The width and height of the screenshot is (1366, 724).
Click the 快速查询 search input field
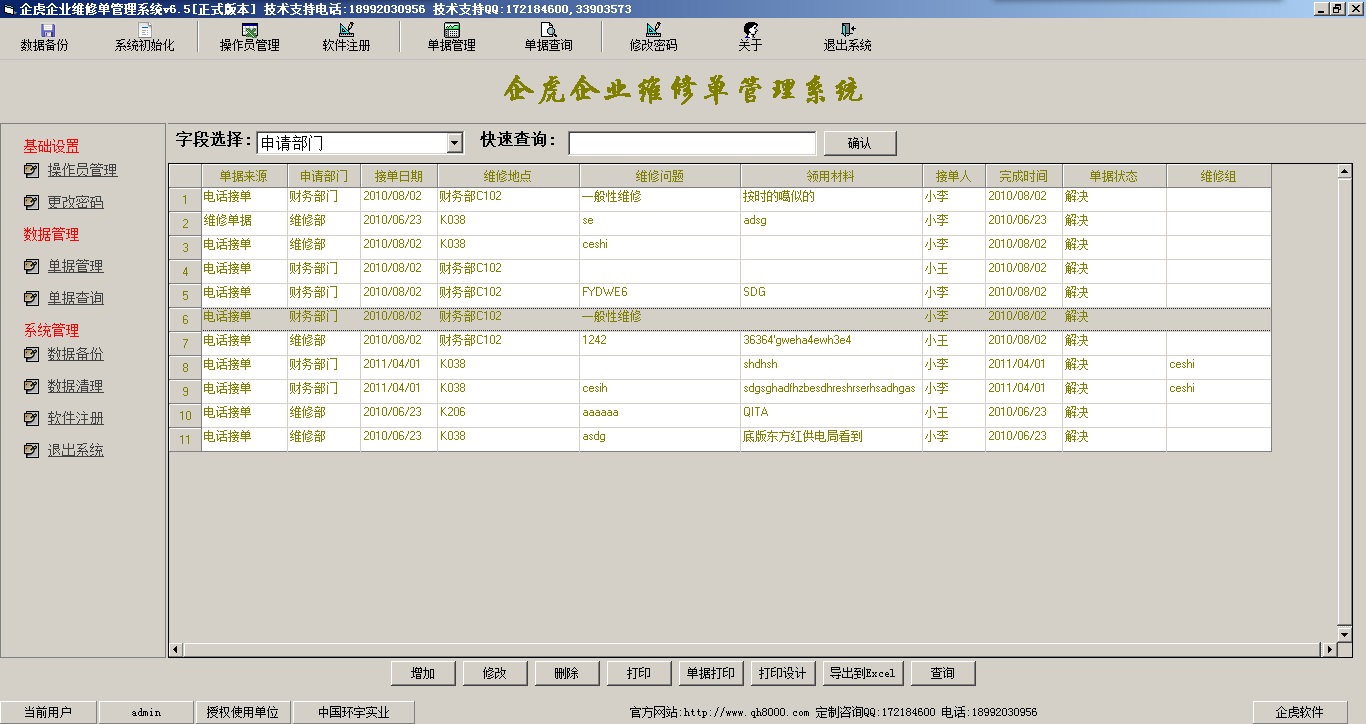coord(692,143)
